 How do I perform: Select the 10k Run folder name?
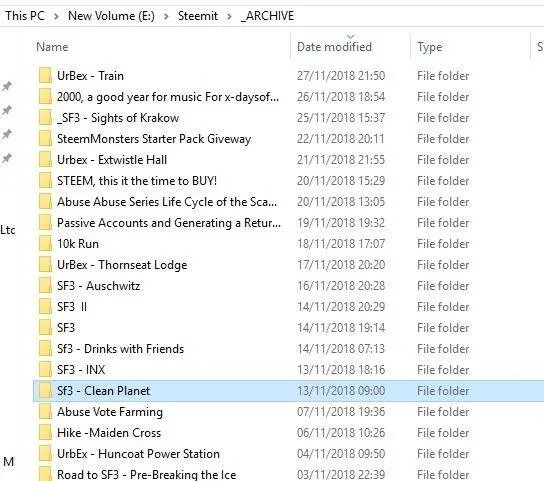tap(78, 244)
